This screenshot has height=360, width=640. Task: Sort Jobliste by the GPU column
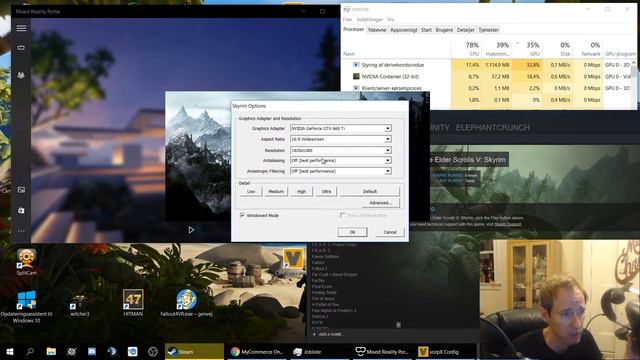[x=527, y=49]
